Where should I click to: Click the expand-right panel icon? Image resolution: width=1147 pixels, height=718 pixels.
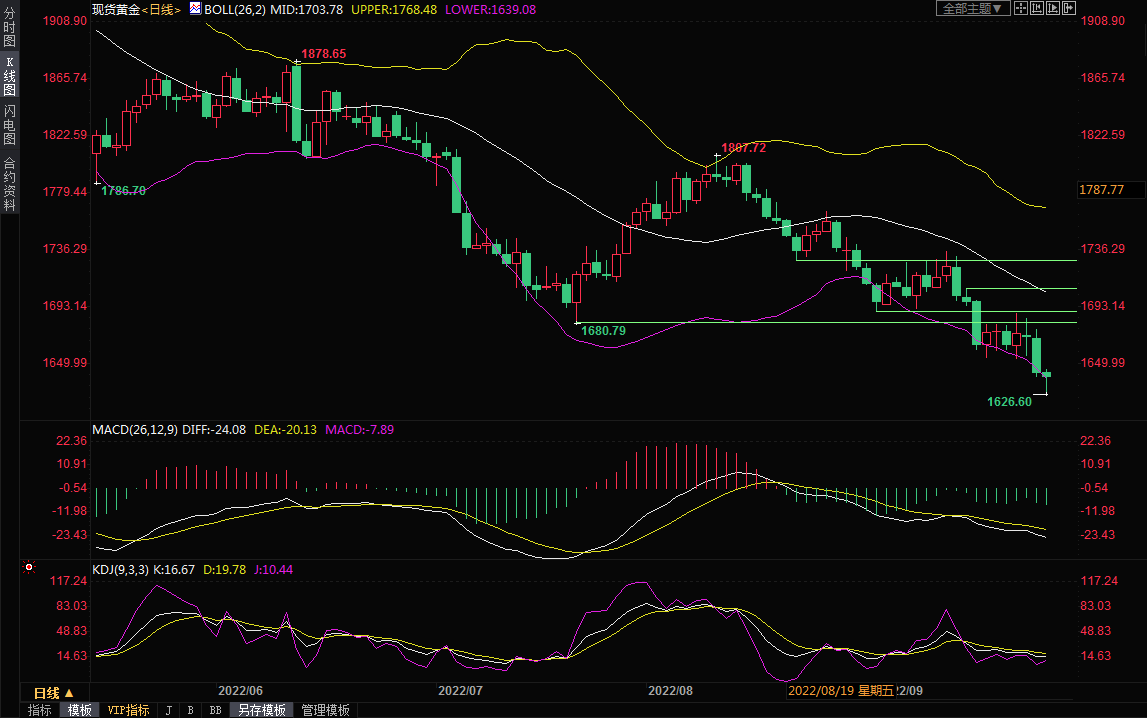[1069, 8]
